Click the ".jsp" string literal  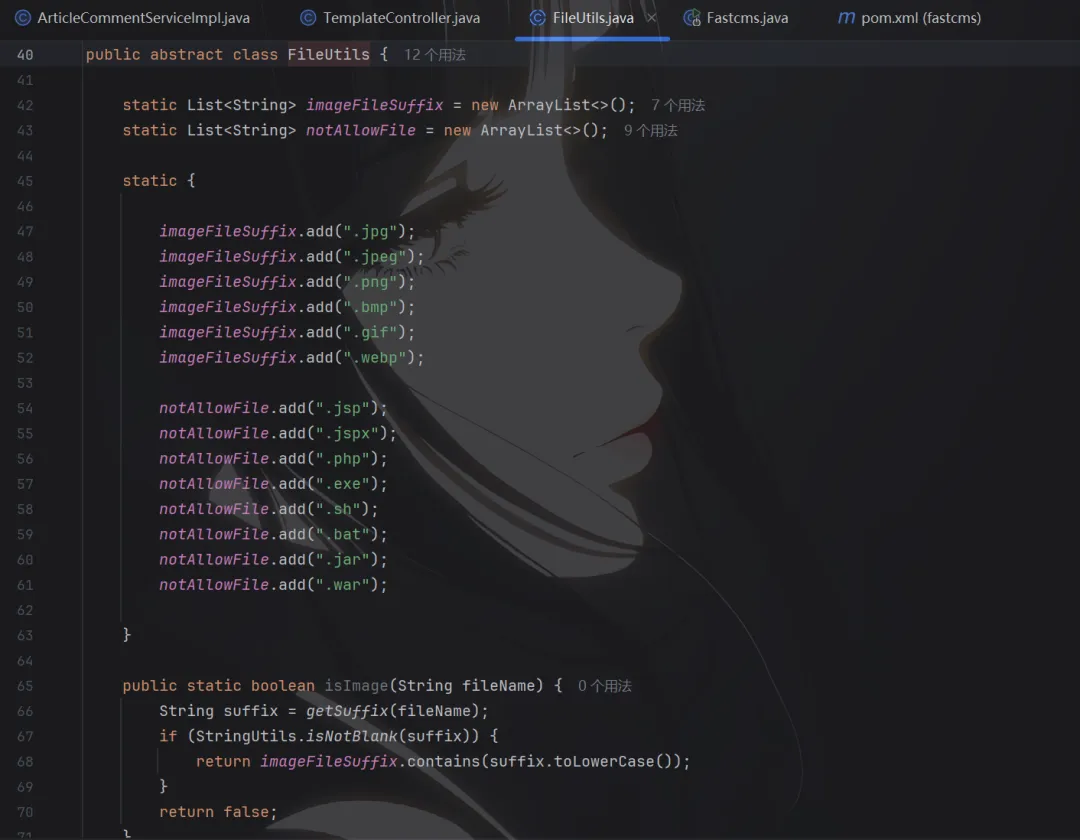tap(342, 408)
